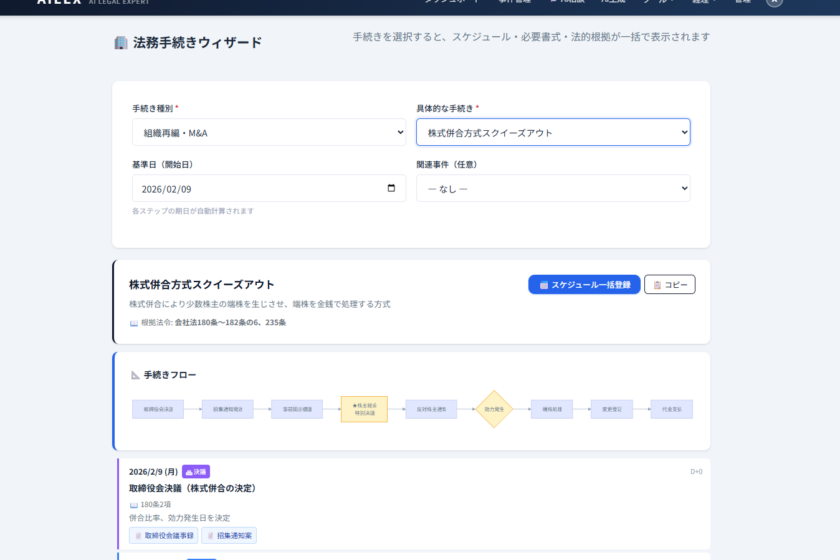Select the highlighted 株主総会特別決議 flow node

pos(364,409)
